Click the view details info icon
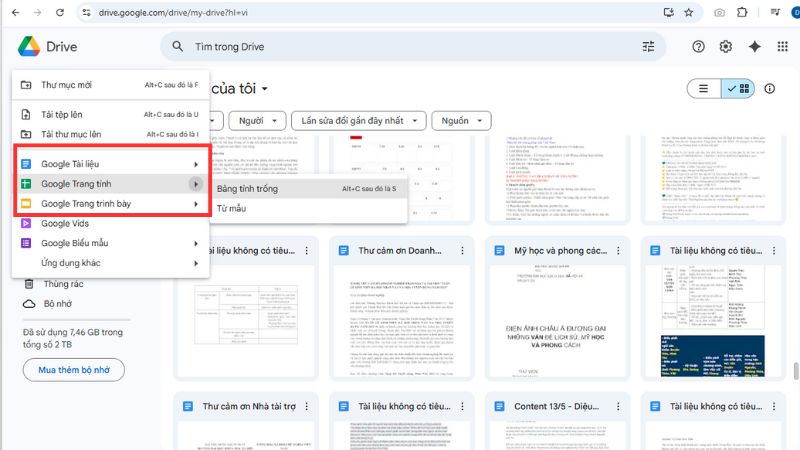Viewport: 800px width, 450px height. click(x=769, y=89)
